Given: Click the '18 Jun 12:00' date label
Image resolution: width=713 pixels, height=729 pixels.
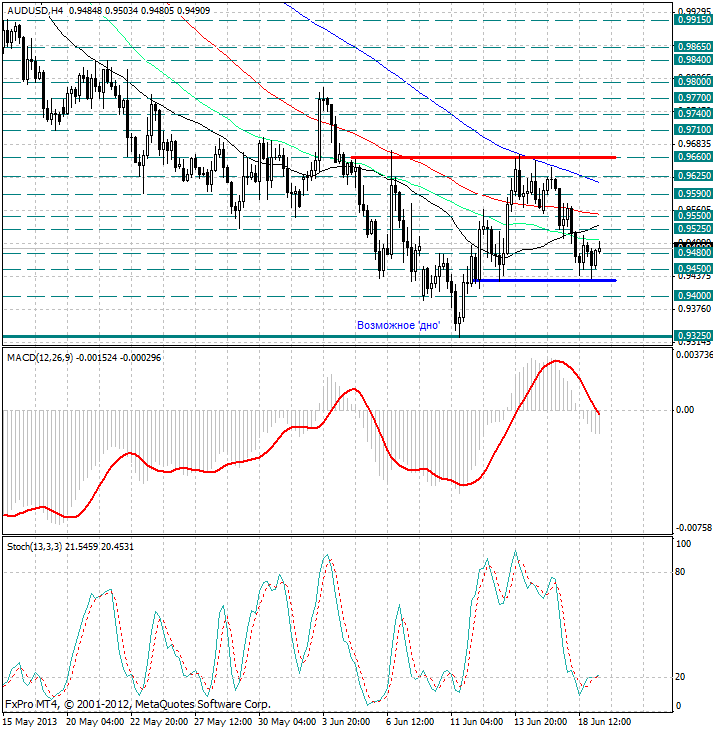Looking at the screenshot, I should pos(606,722).
